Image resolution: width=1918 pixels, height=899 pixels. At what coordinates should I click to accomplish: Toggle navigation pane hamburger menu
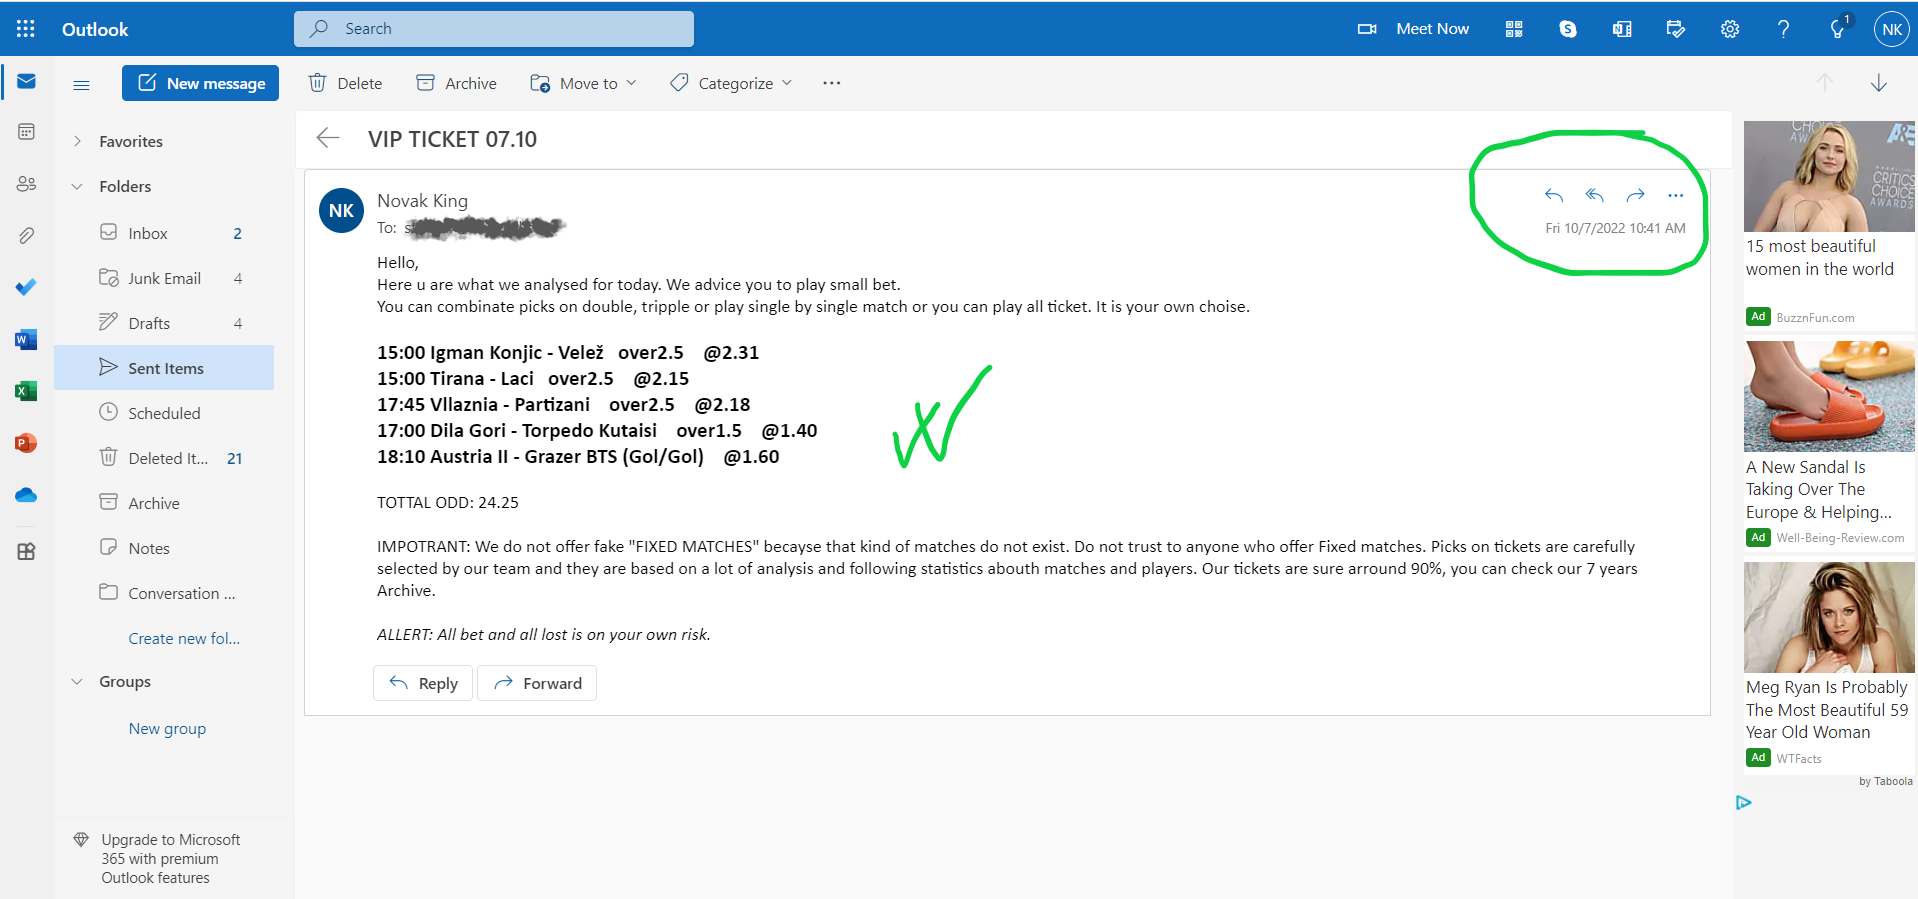[x=82, y=85]
